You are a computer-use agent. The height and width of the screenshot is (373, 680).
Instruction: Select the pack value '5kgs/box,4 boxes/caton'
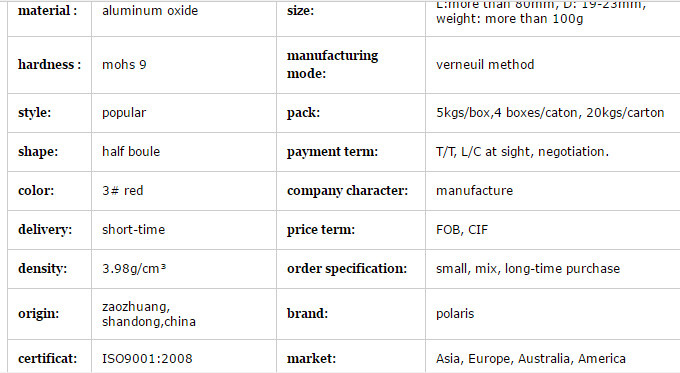pos(507,113)
